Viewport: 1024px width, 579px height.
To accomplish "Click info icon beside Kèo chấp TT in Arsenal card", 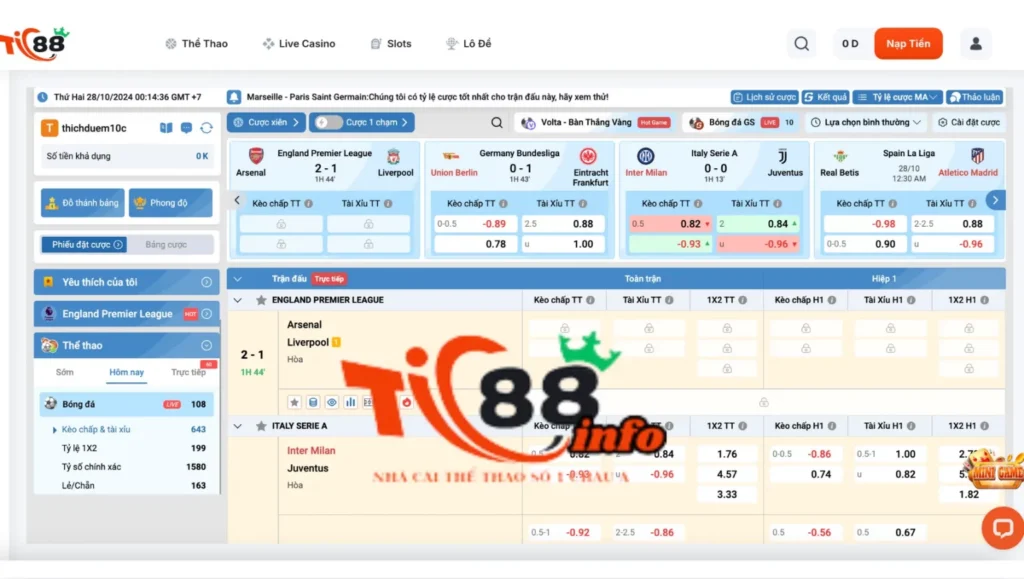I will coord(308,204).
